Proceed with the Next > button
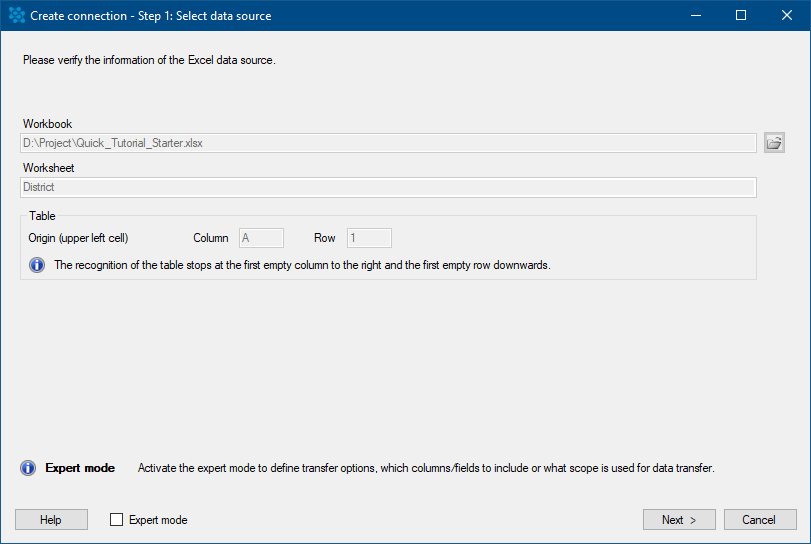 (x=679, y=520)
